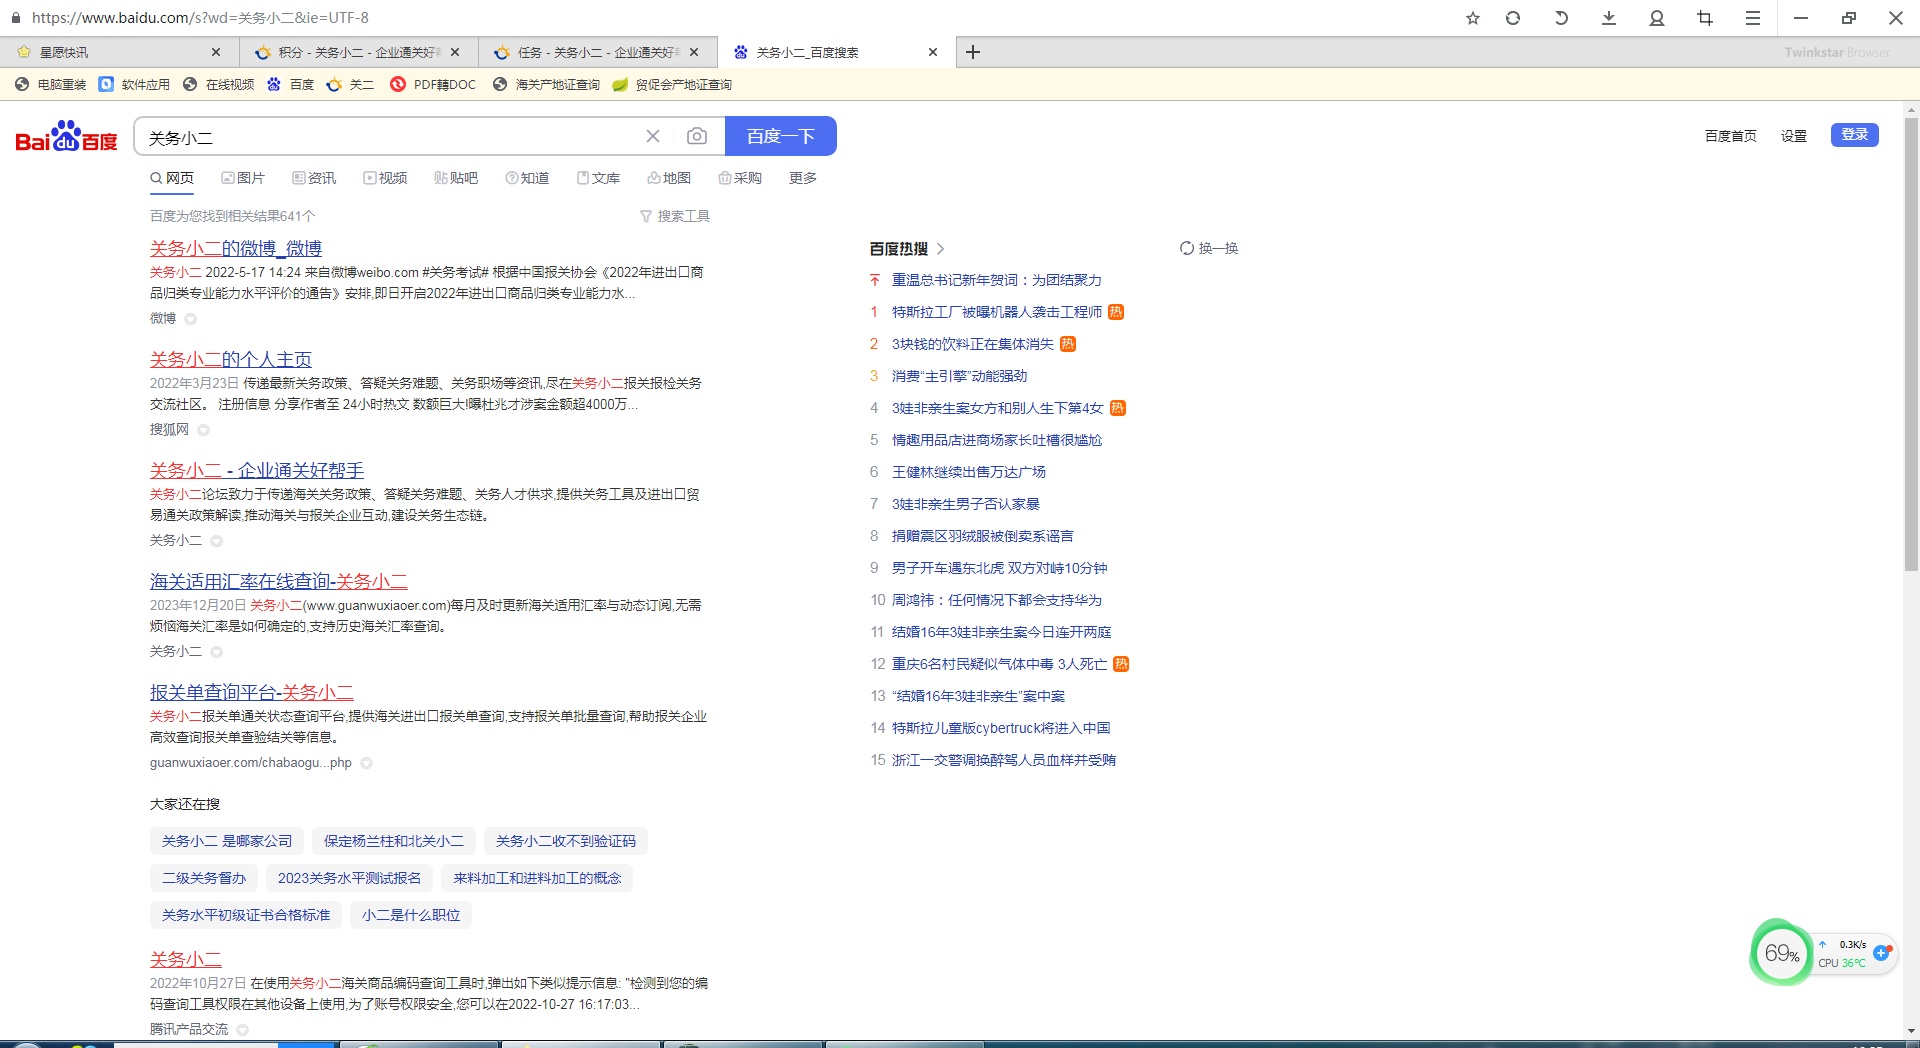Select the 视频 search category
This screenshot has height=1048, width=1920.
[385, 178]
